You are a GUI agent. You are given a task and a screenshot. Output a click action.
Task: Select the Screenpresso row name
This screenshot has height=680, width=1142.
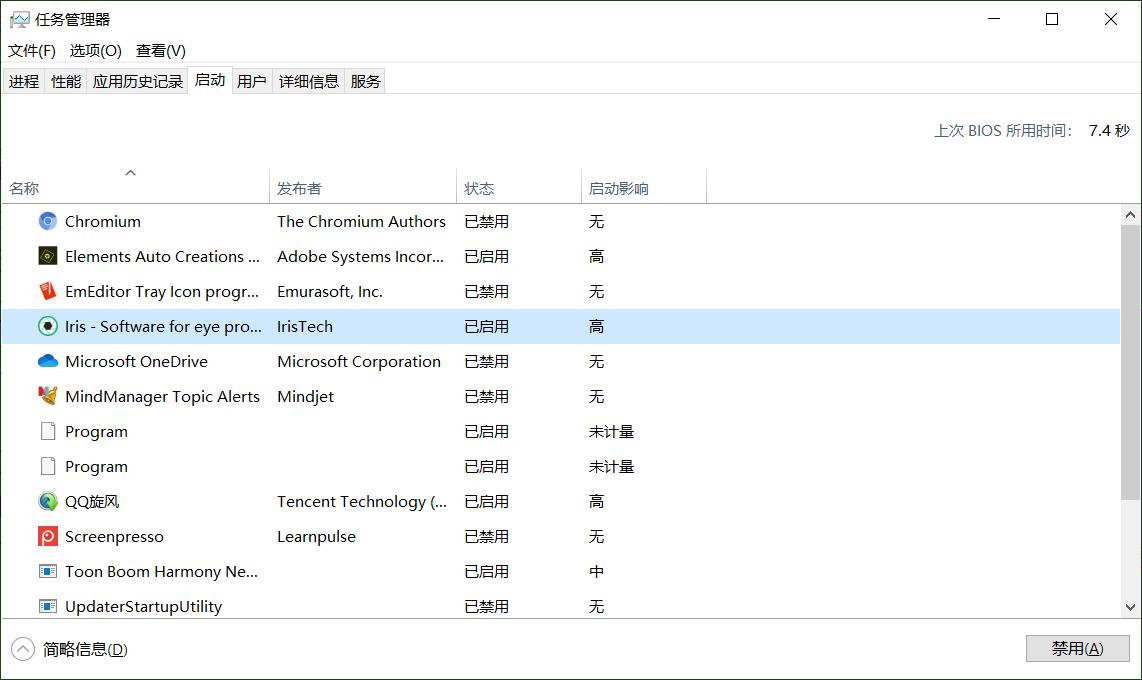click(114, 537)
